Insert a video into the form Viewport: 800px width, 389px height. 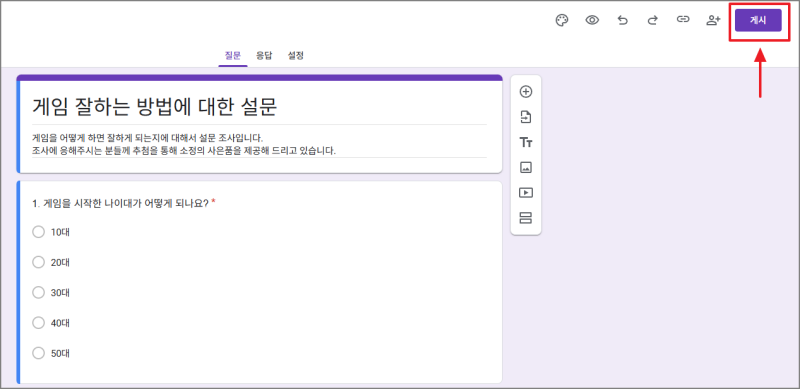(x=526, y=193)
